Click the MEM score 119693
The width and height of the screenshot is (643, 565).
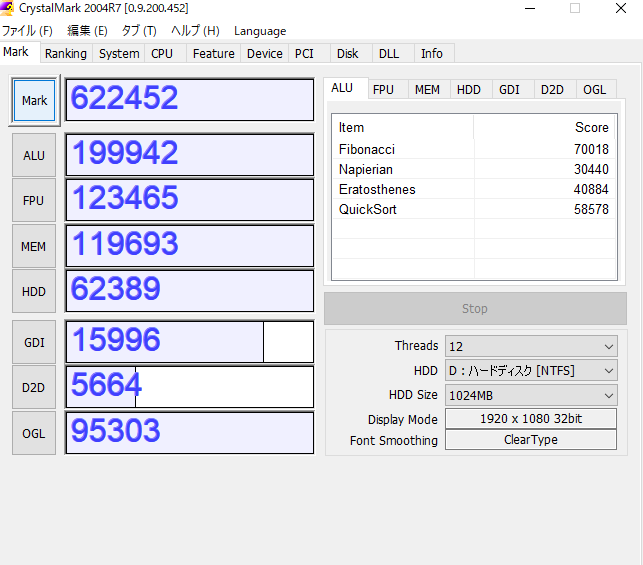pyautogui.click(x=190, y=246)
